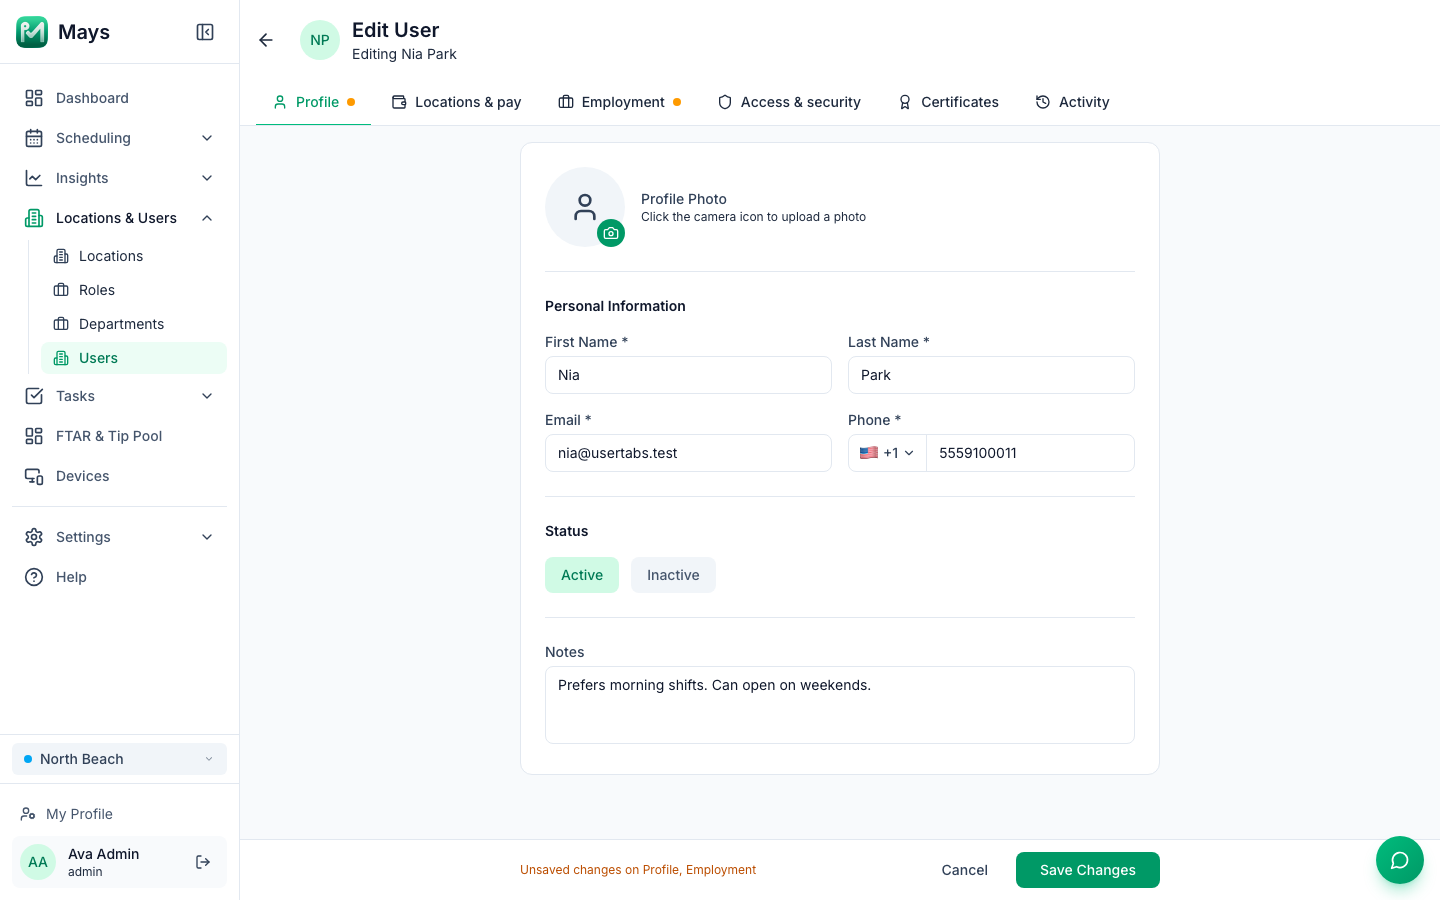Open Departments in the sidebar
The image size is (1440, 900).
[134, 324]
